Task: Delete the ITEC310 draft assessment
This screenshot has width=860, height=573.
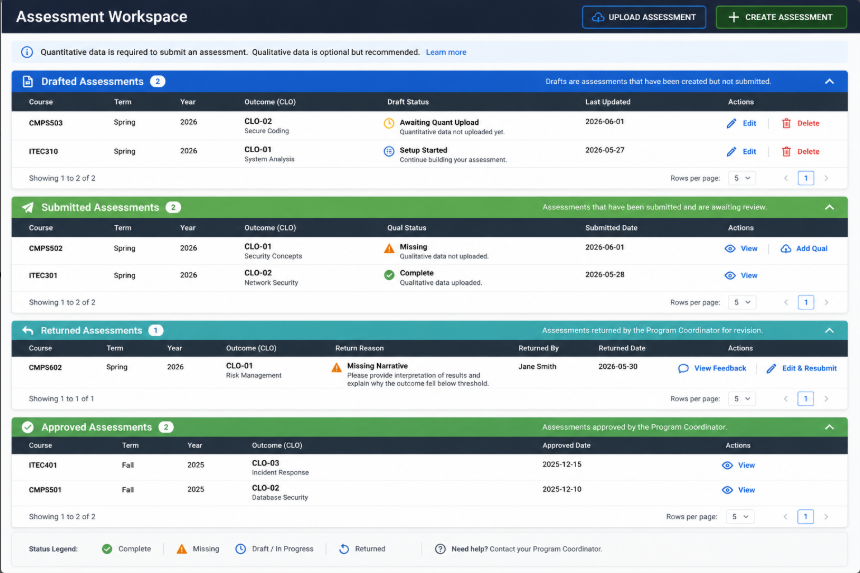Action: point(800,151)
